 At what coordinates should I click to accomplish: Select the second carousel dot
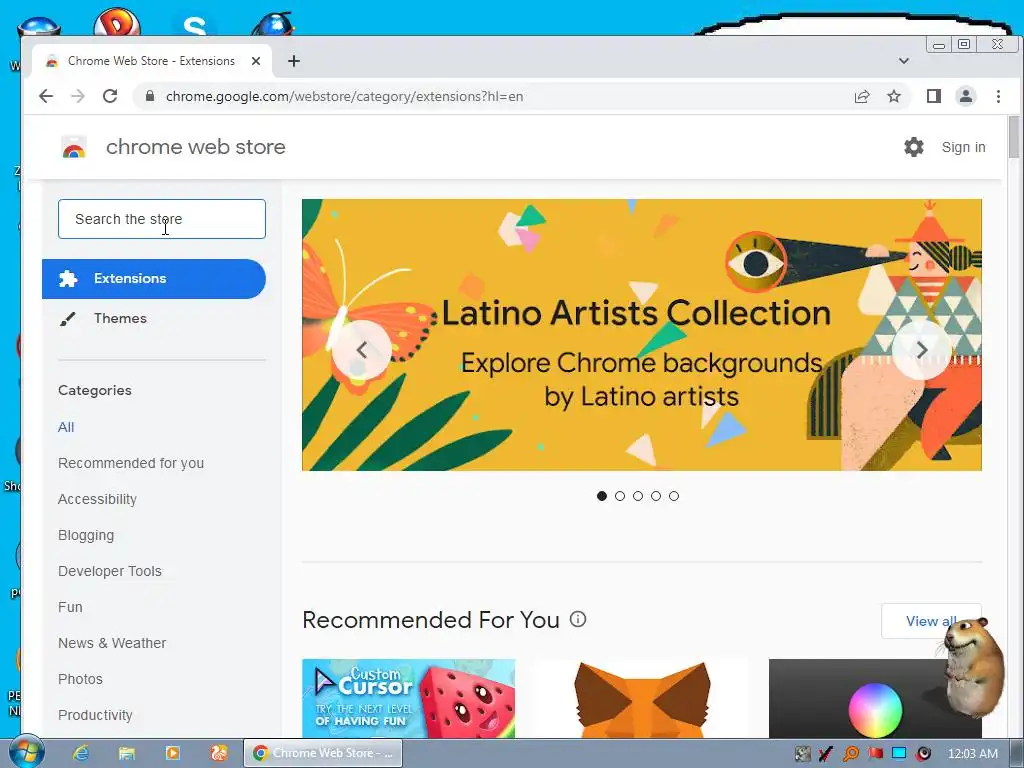[x=620, y=496]
